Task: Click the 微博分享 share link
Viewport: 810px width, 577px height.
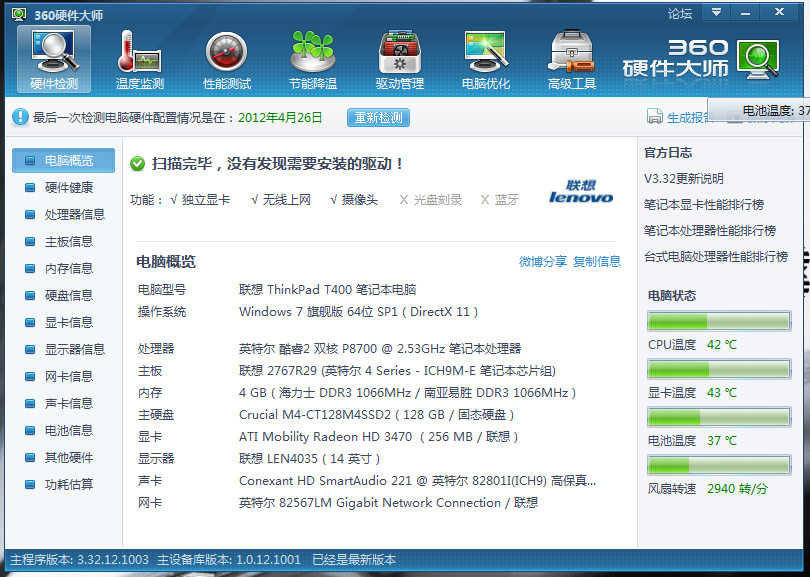Action: [543, 262]
